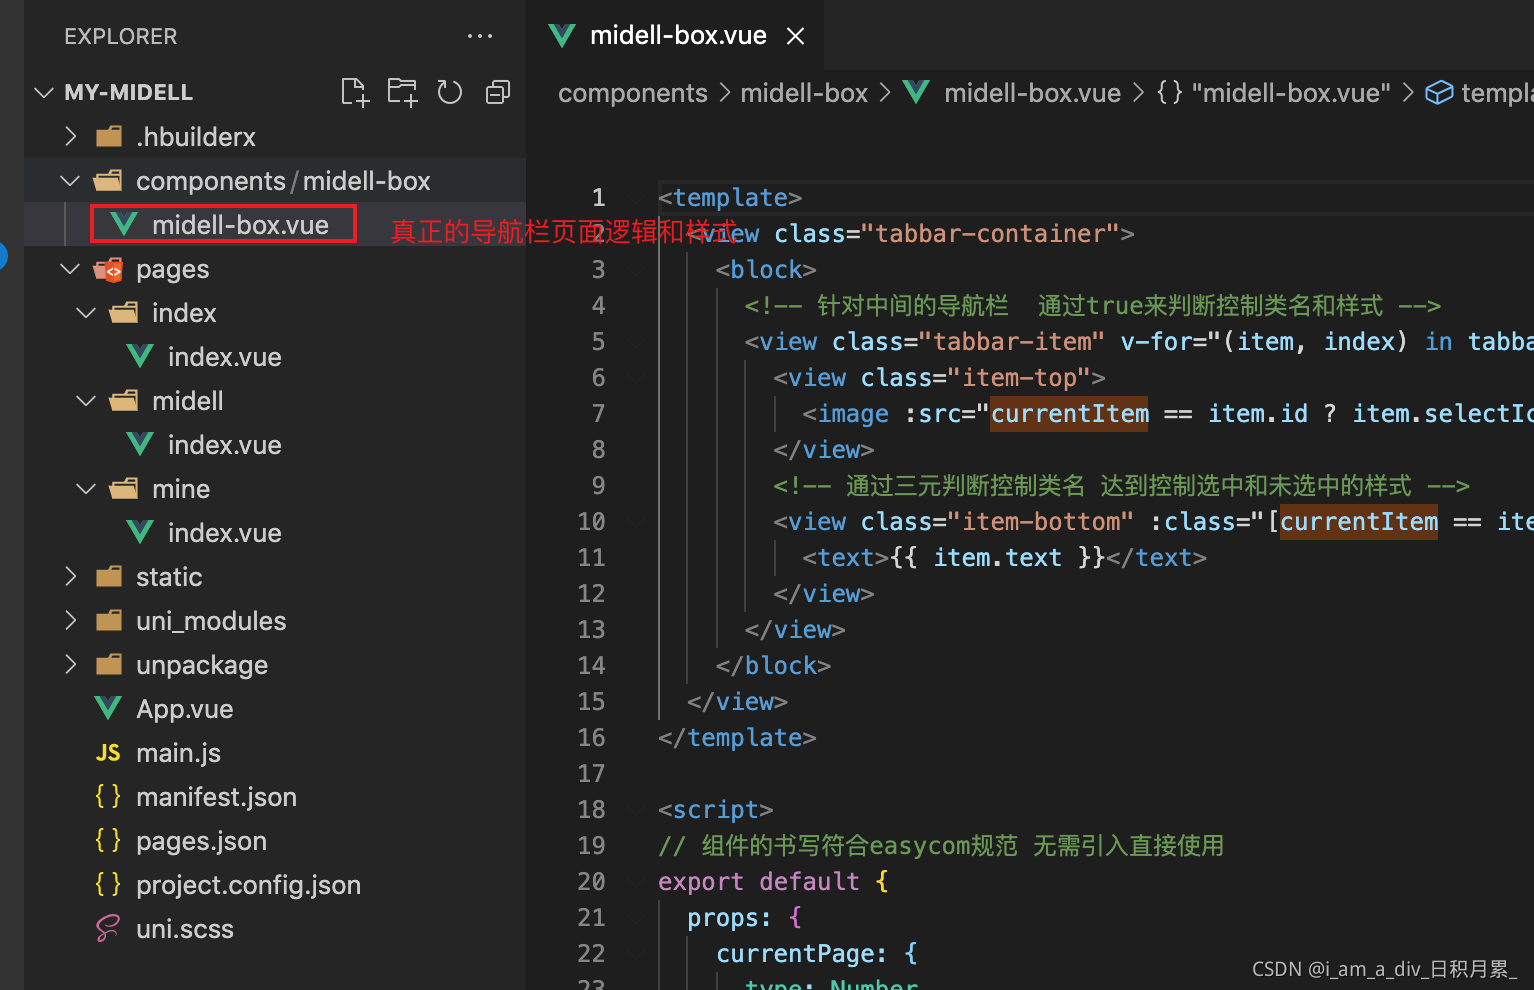Open the main.js file
Image resolution: width=1534 pixels, height=990 pixels.
(x=178, y=753)
